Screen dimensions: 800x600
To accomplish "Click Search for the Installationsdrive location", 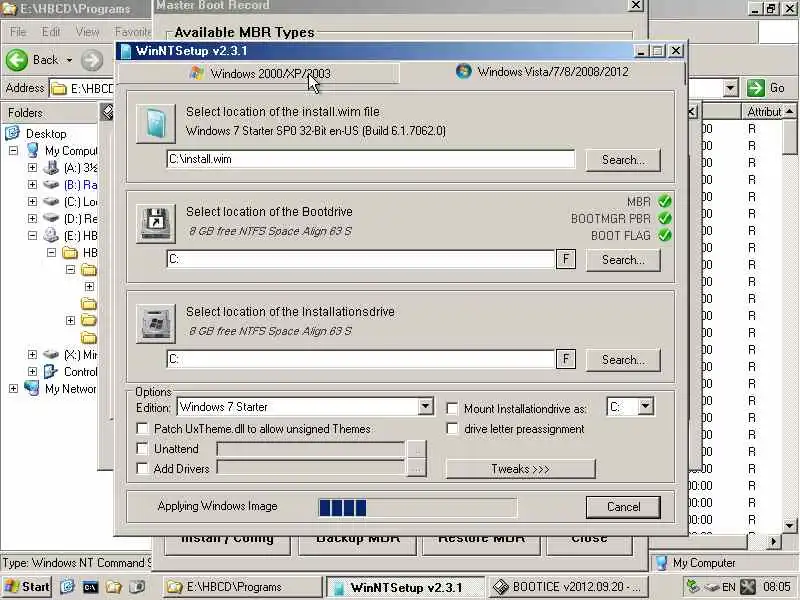I will click(x=623, y=360).
